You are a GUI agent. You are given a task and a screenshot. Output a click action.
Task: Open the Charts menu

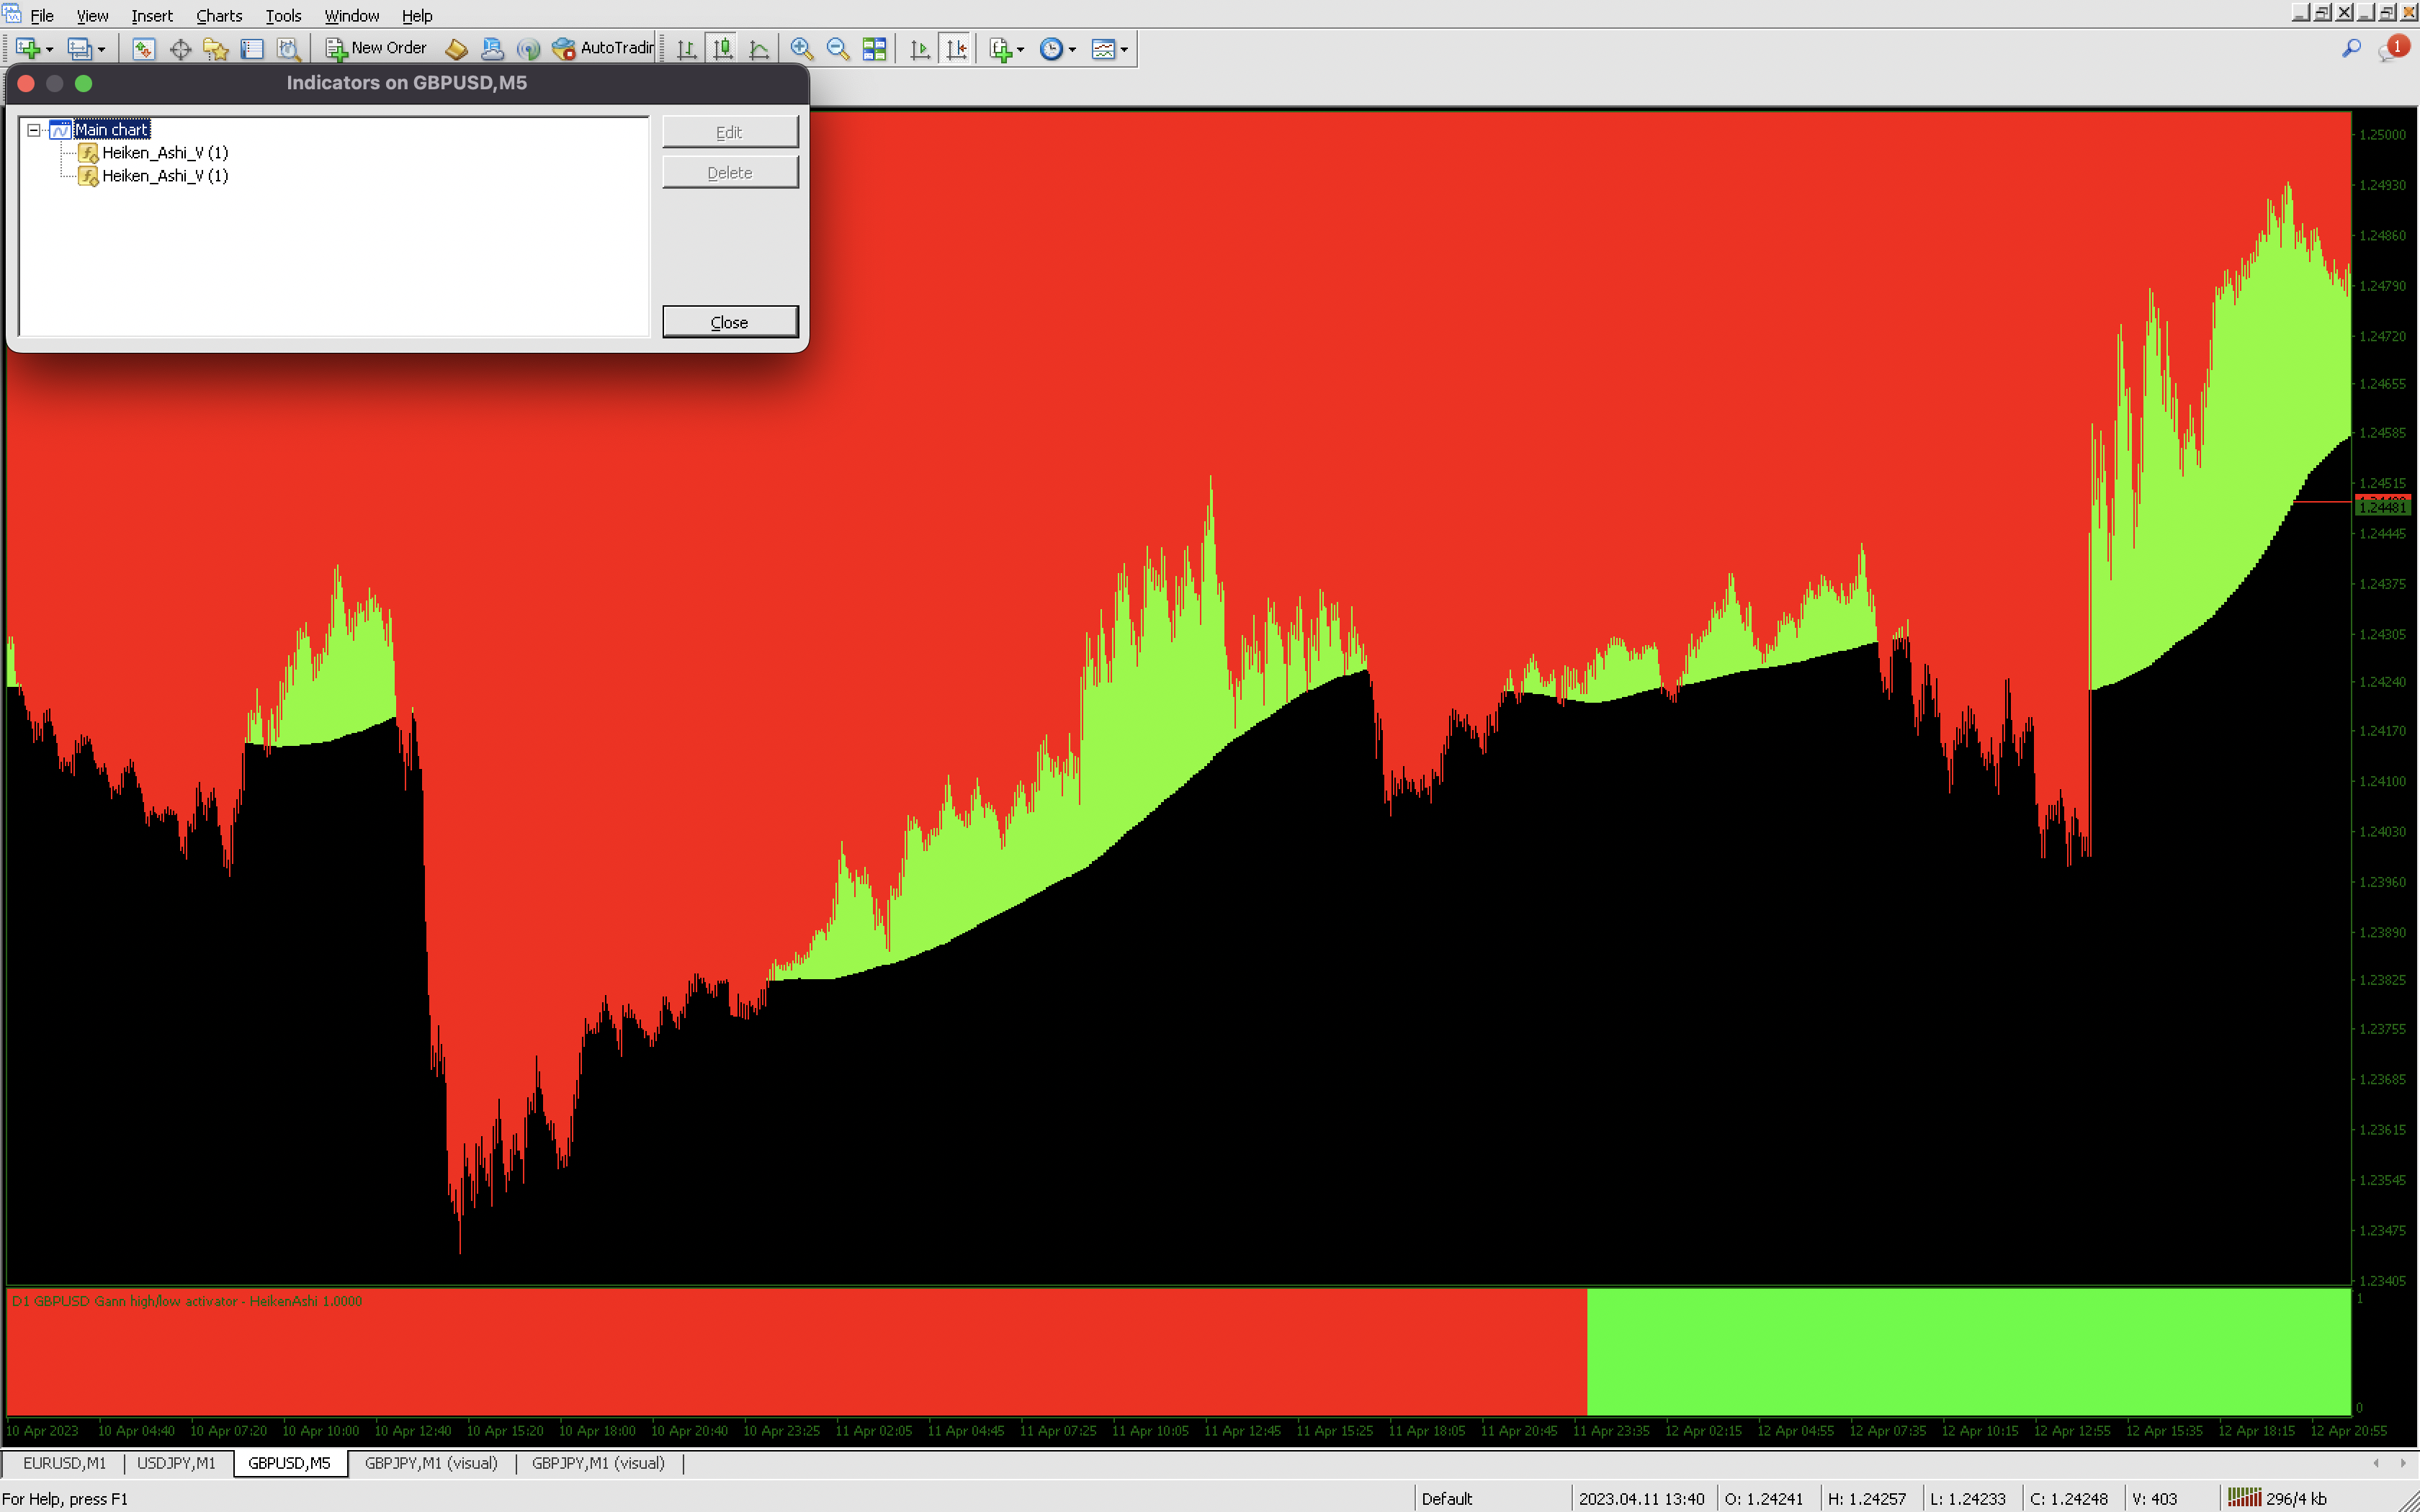pos(219,16)
